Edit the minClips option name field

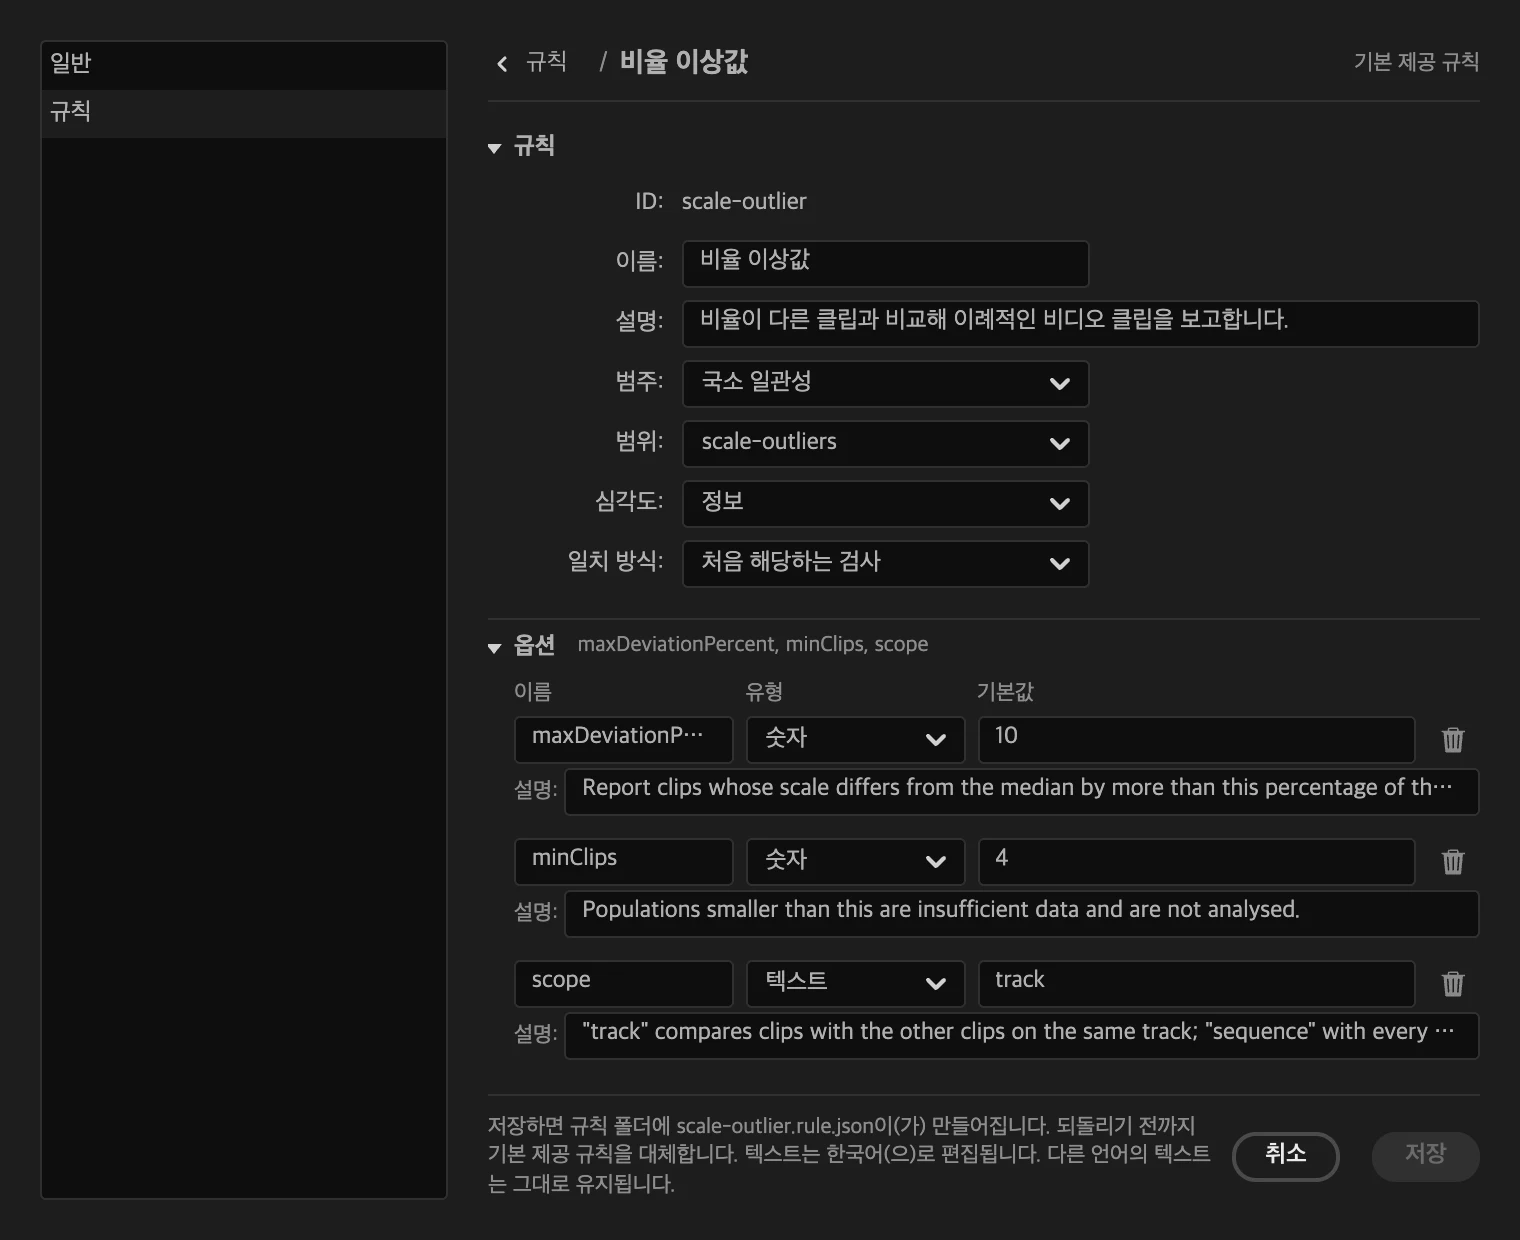[624, 862]
